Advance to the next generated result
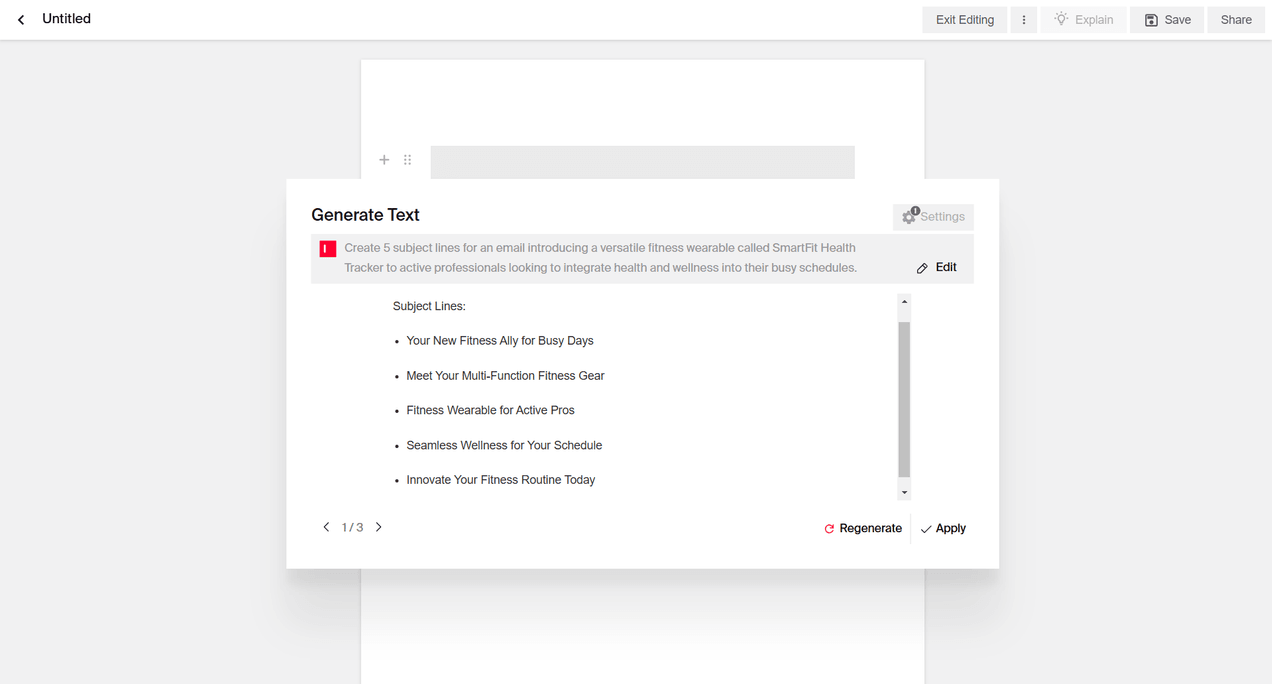This screenshot has width=1272, height=684. pos(378,526)
